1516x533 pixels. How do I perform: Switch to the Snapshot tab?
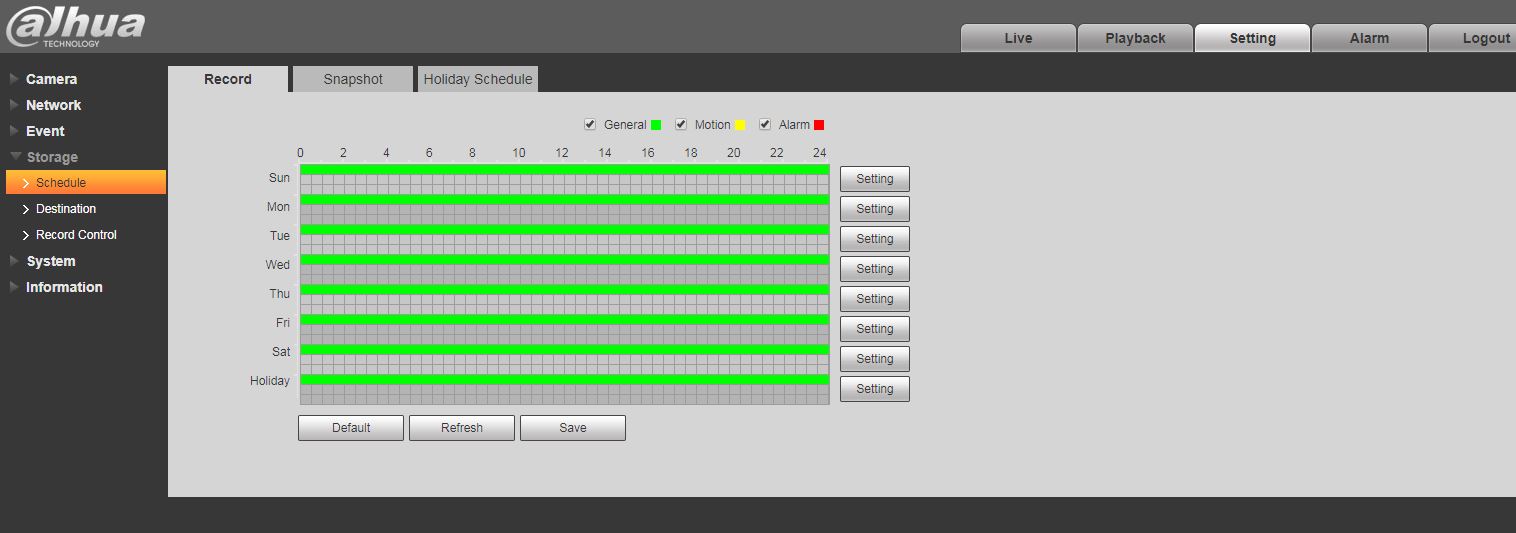[353, 79]
